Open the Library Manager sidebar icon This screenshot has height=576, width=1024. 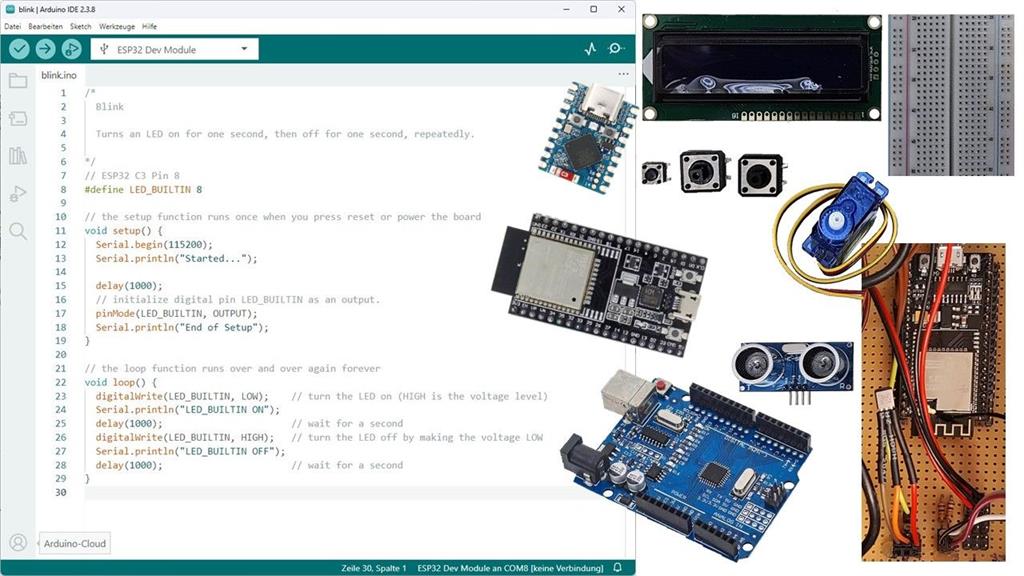click(x=18, y=155)
